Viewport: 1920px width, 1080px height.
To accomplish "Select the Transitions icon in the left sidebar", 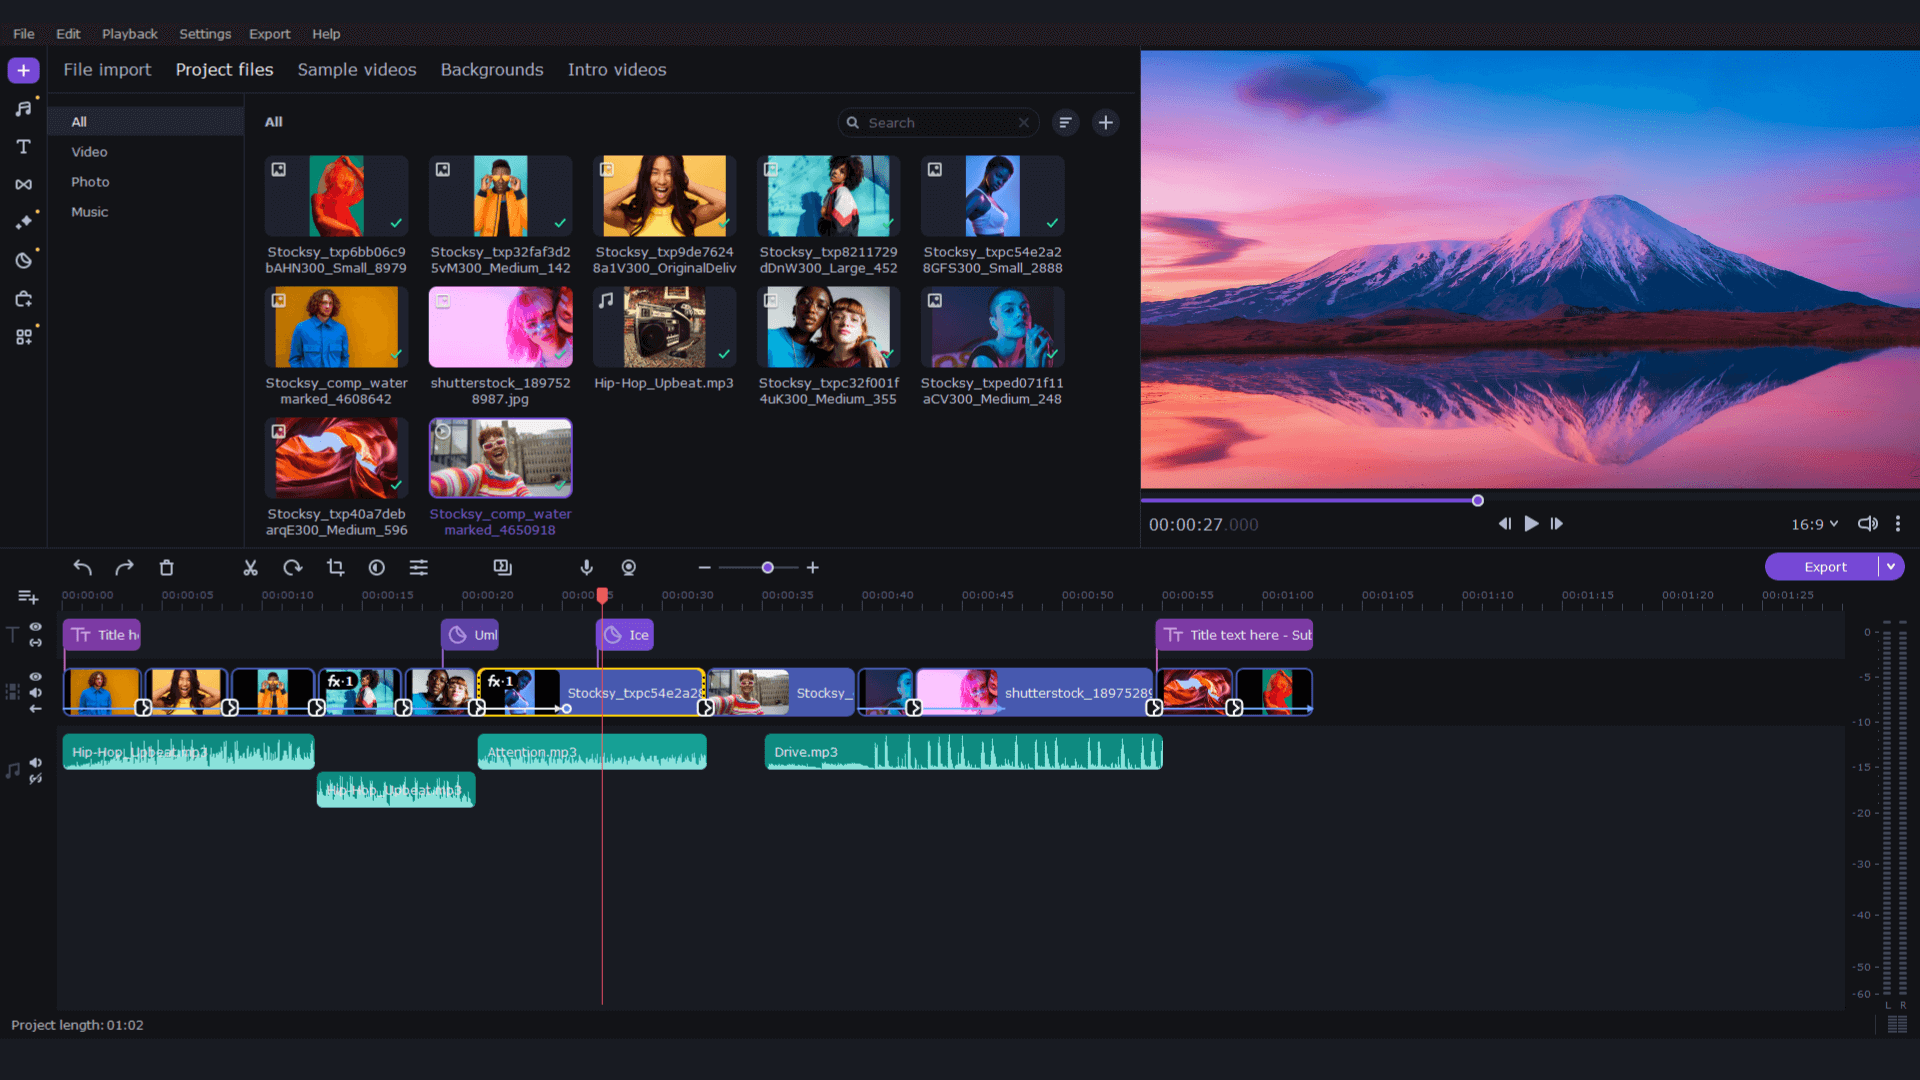I will click(23, 184).
